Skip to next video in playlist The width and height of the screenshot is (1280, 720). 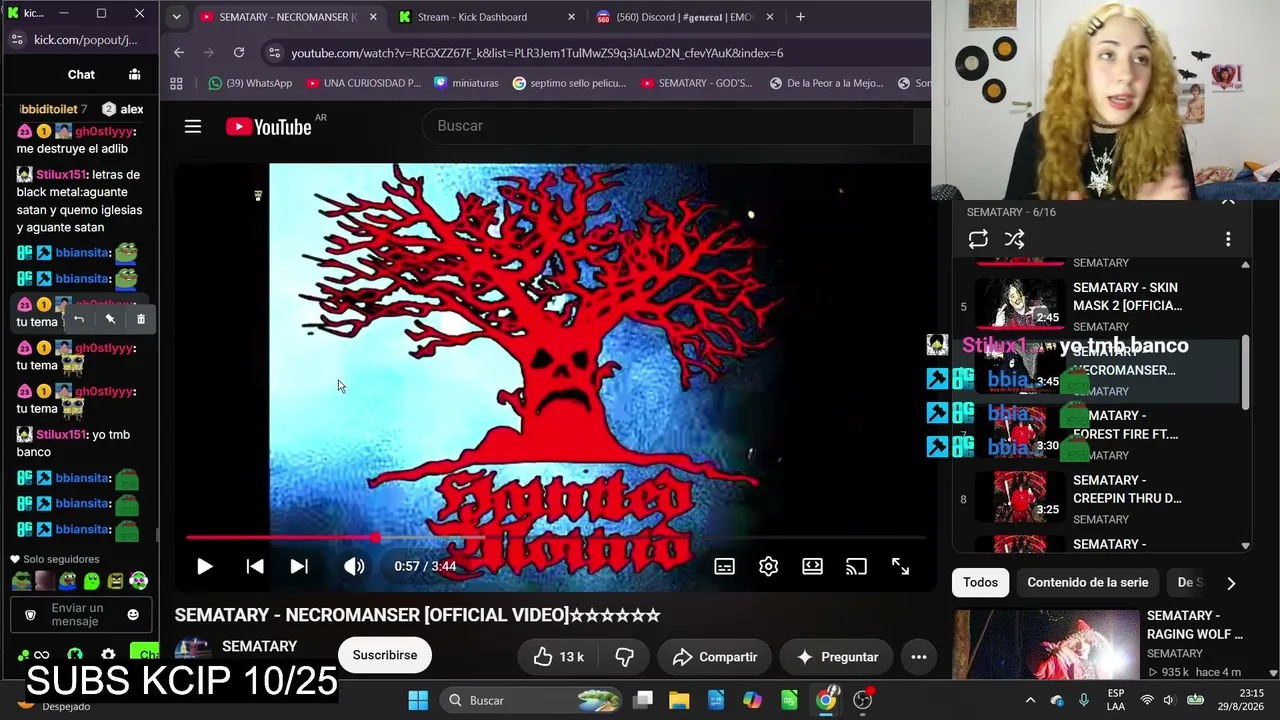299,566
